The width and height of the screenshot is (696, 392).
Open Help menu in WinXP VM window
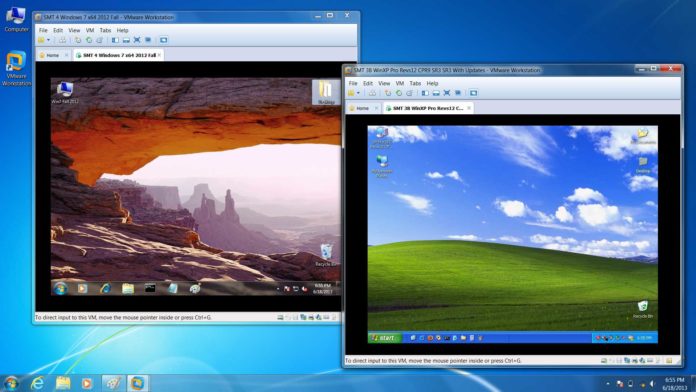[432, 83]
